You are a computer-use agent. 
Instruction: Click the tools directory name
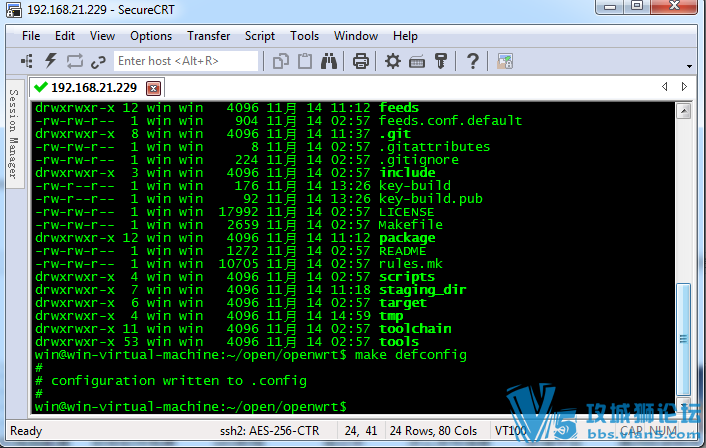pyautogui.click(x=399, y=342)
